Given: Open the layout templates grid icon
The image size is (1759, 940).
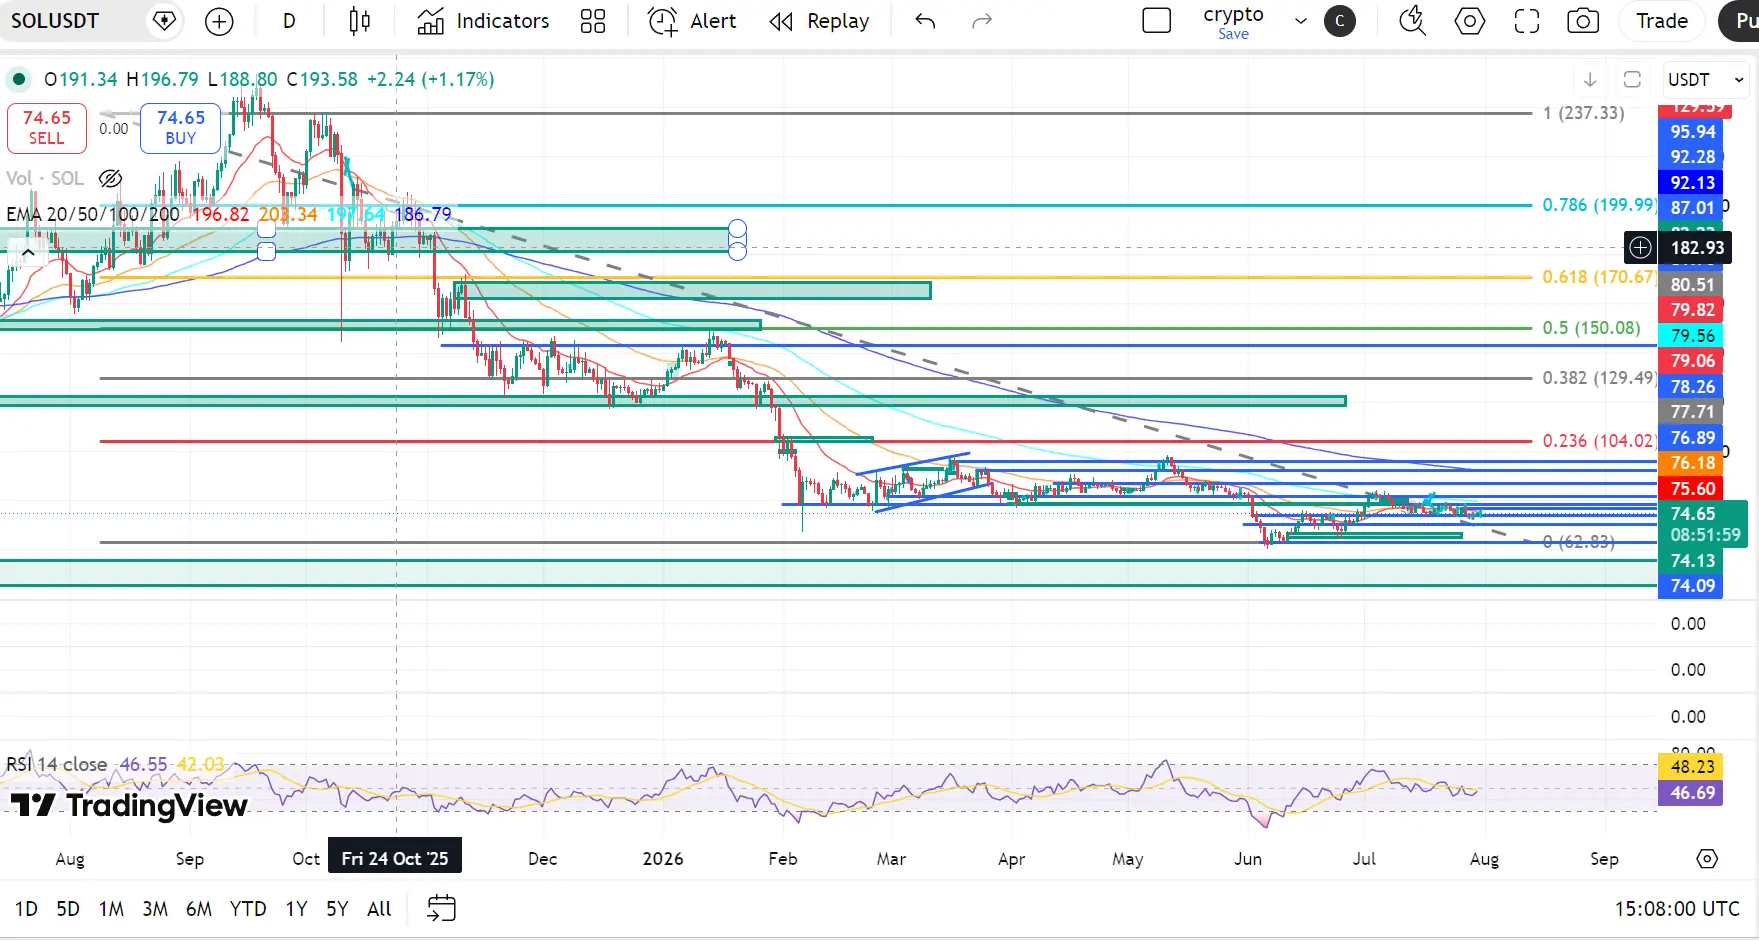Looking at the screenshot, I should pyautogui.click(x=593, y=21).
